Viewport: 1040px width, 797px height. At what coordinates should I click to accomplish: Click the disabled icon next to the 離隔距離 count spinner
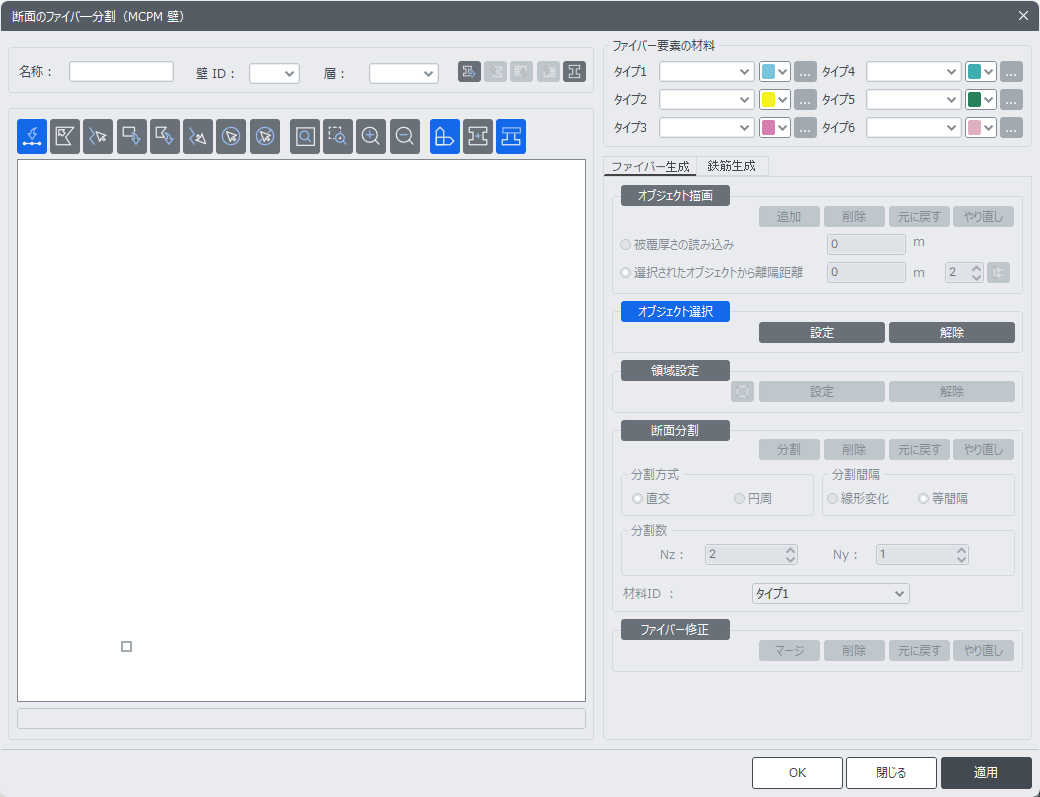[998, 273]
